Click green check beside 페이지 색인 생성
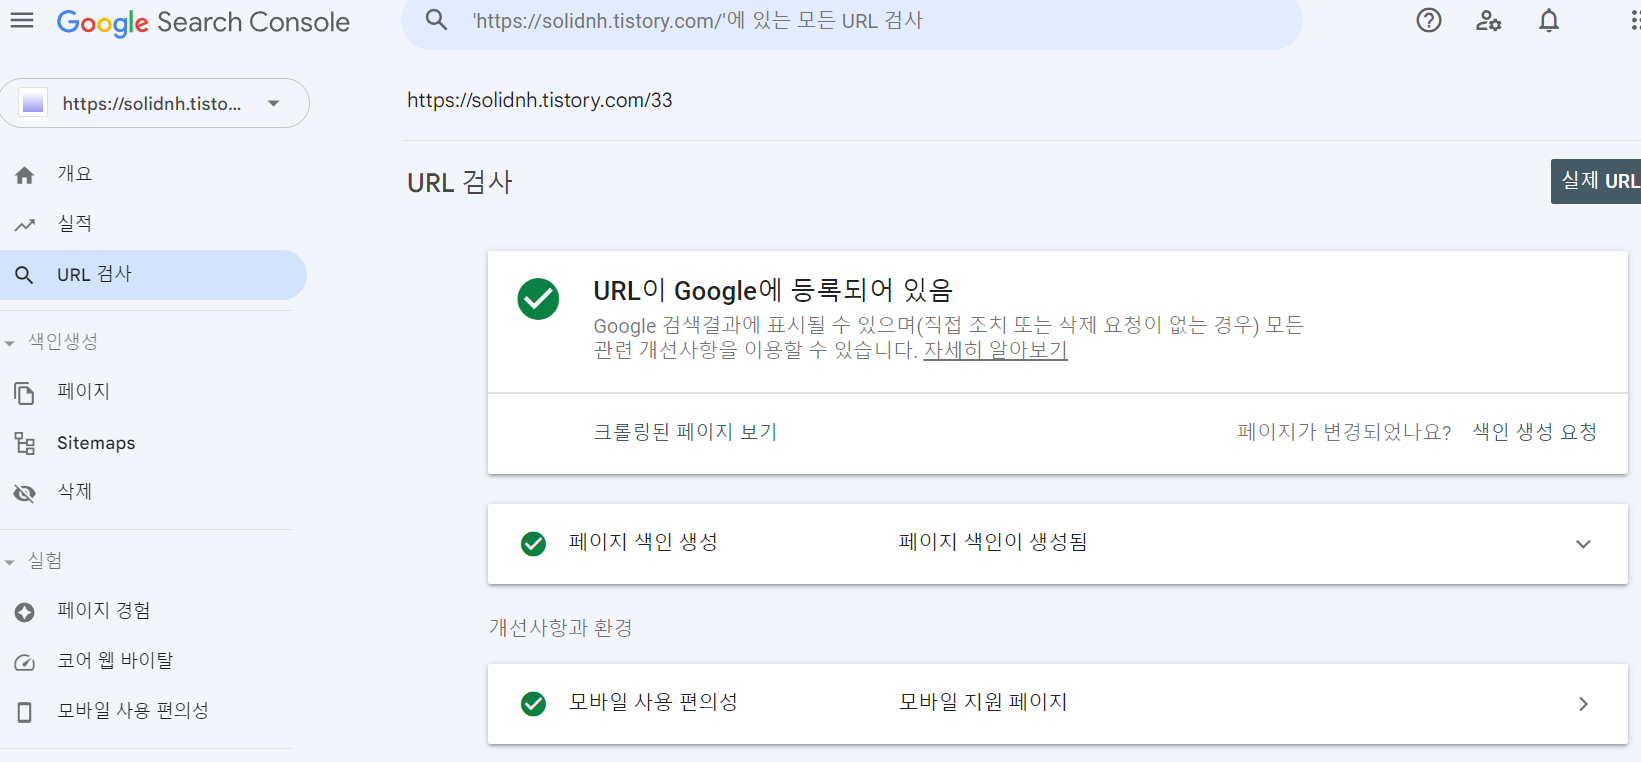1641x762 pixels. [x=534, y=543]
